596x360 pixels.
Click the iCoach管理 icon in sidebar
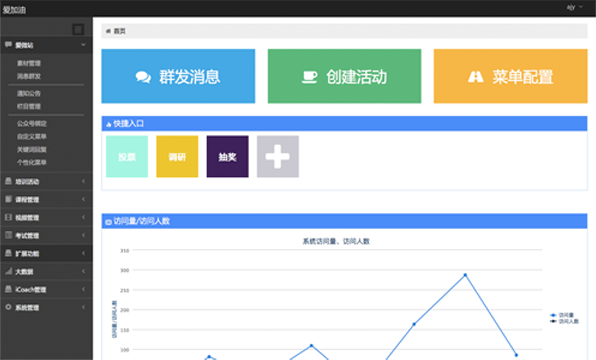pos(8,289)
